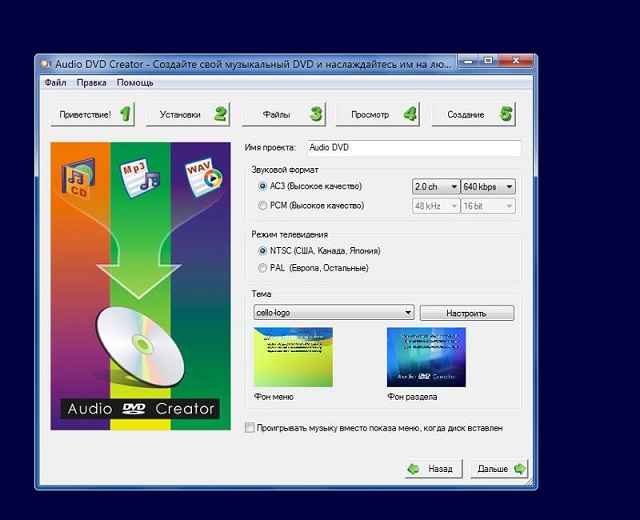The width and height of the screenshot is (640, 520).
Task: Click the green number 4 step icon
Action: (410, 114)
